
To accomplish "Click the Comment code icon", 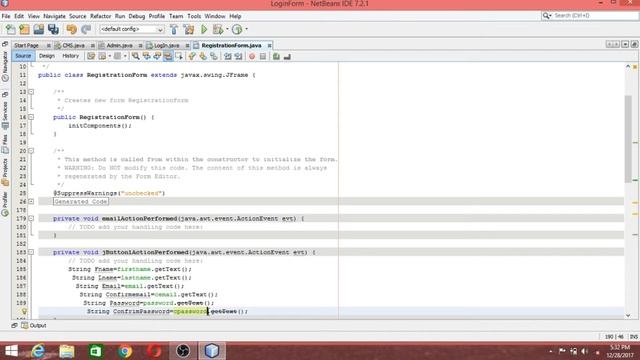I will coord(276,56).
